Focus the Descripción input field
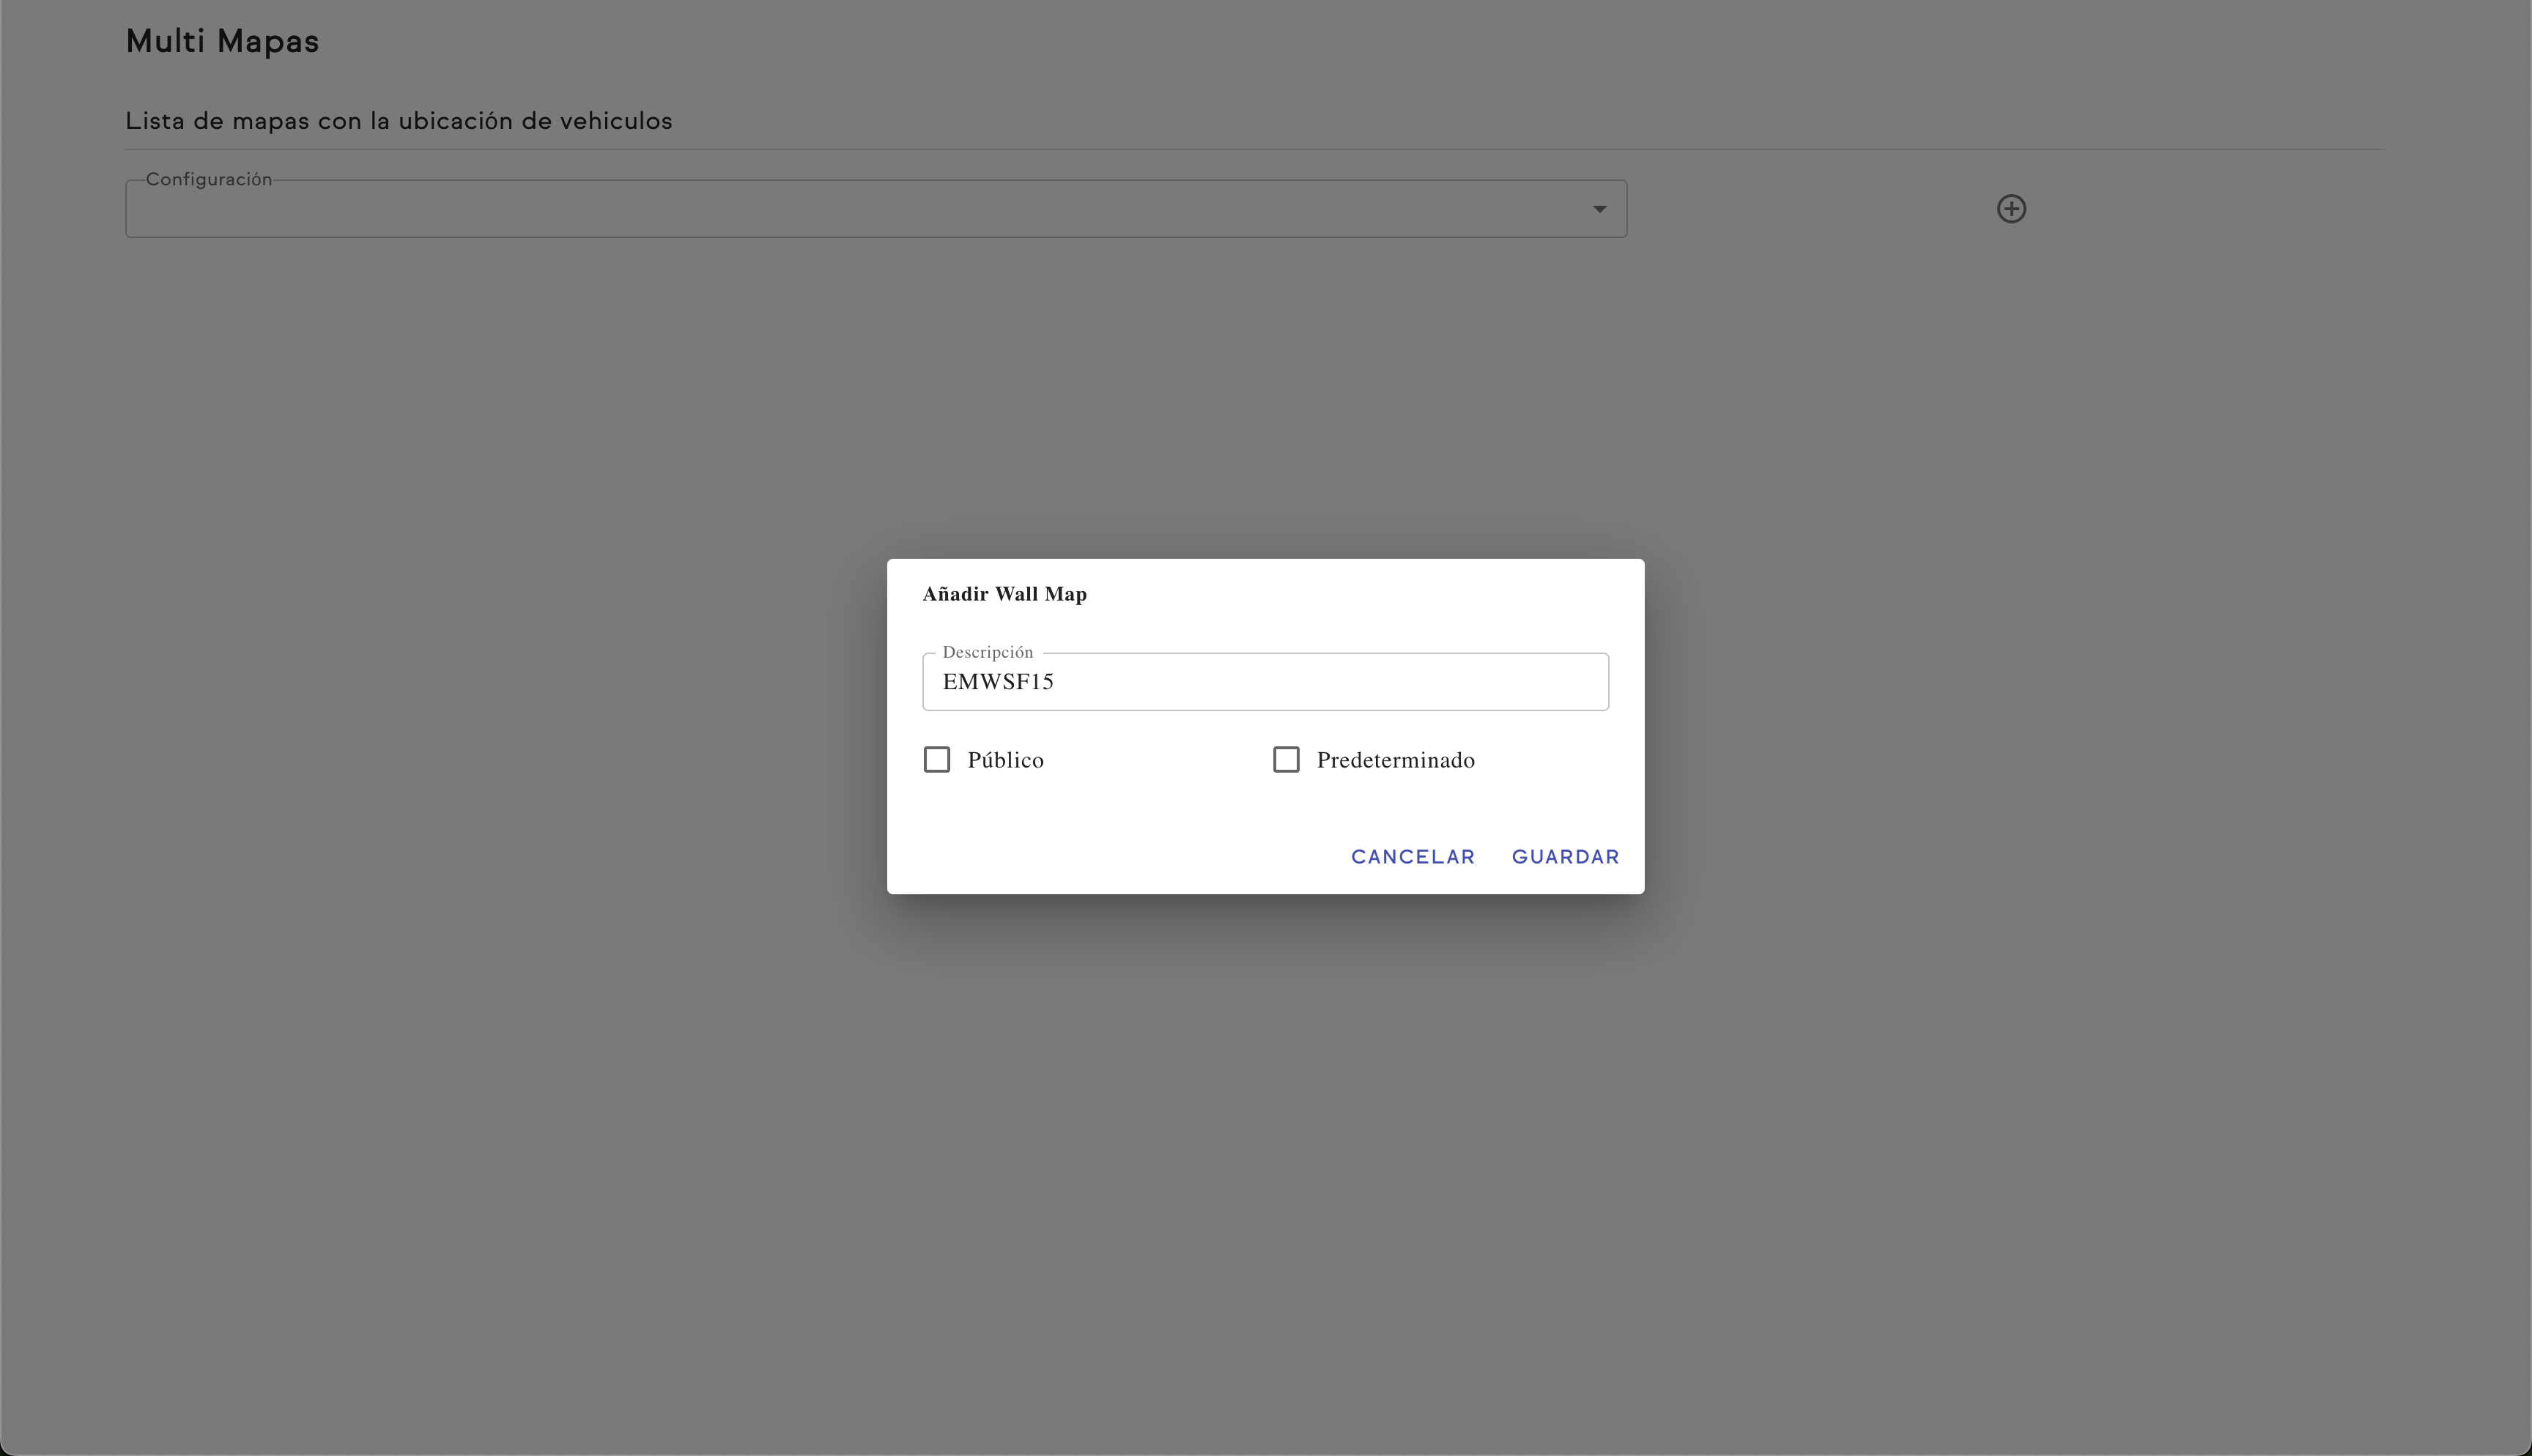Screen dimensions: 2532x1456 tap(1265, 682)
